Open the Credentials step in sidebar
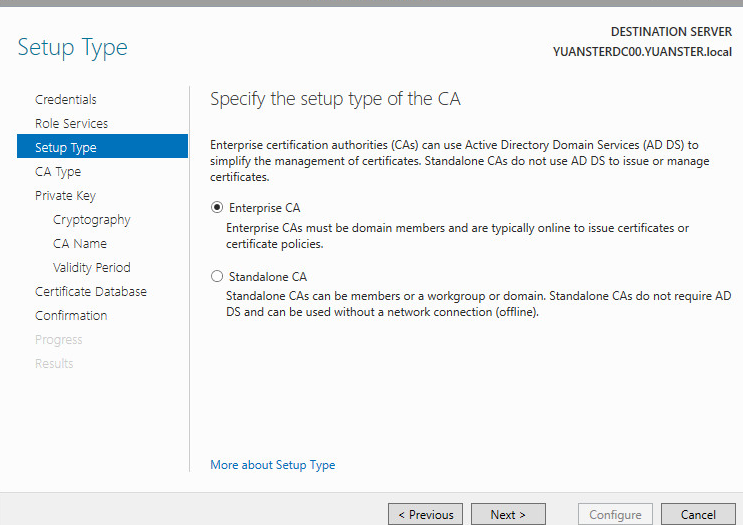 point(66,100)
